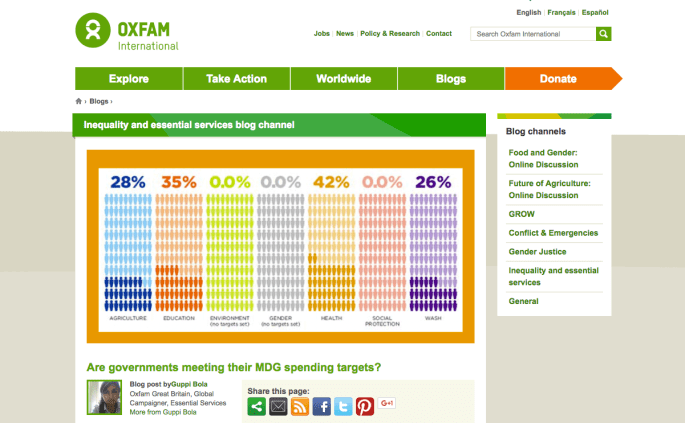Pin this page on Pinterest

[x=365, y=406]
